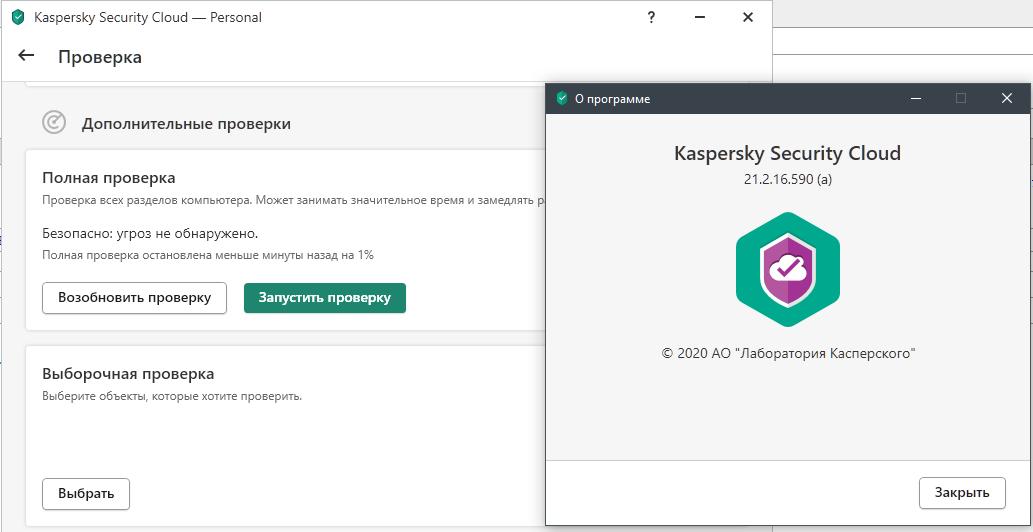Click the Безопасно: угроз не обнаружено status text
The image size is (1033, 532).
pyautogui.click(x=150, y=234)
